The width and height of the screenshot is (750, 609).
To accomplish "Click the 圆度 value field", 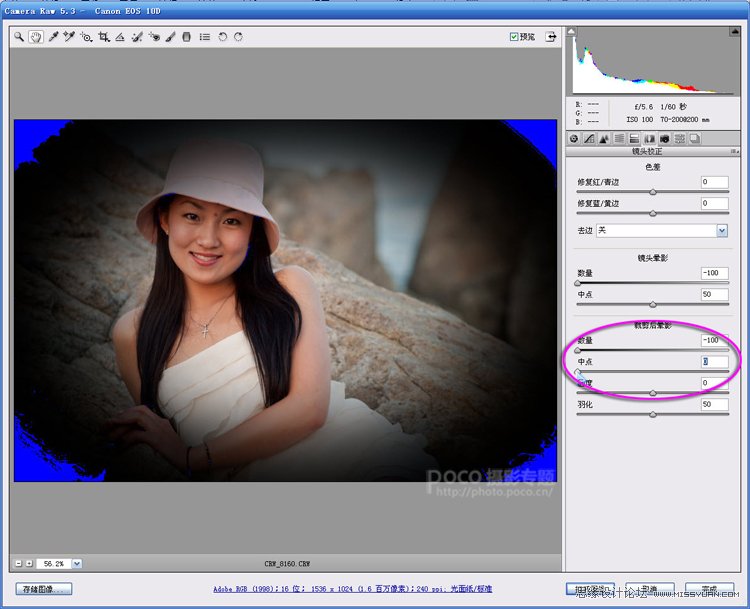I will 715,383.
